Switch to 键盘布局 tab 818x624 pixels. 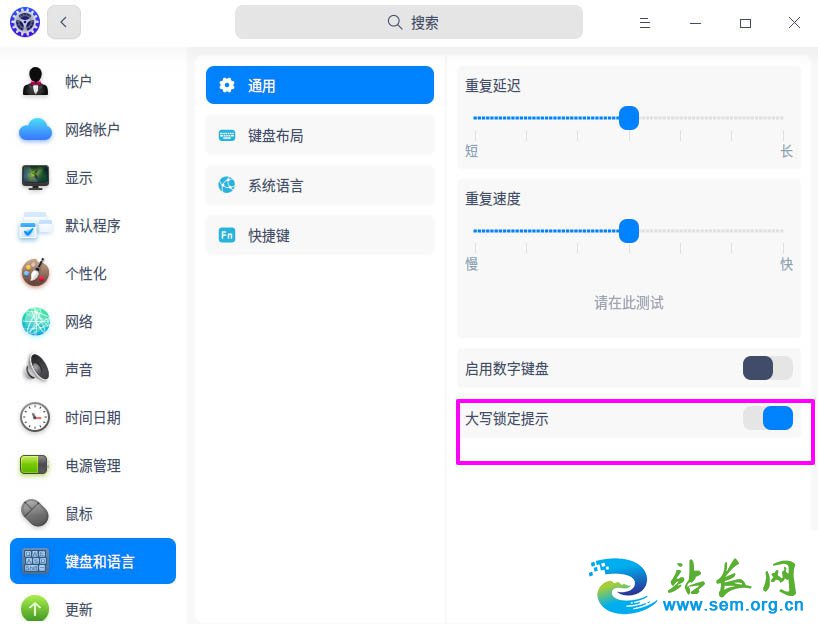point(320,135)
